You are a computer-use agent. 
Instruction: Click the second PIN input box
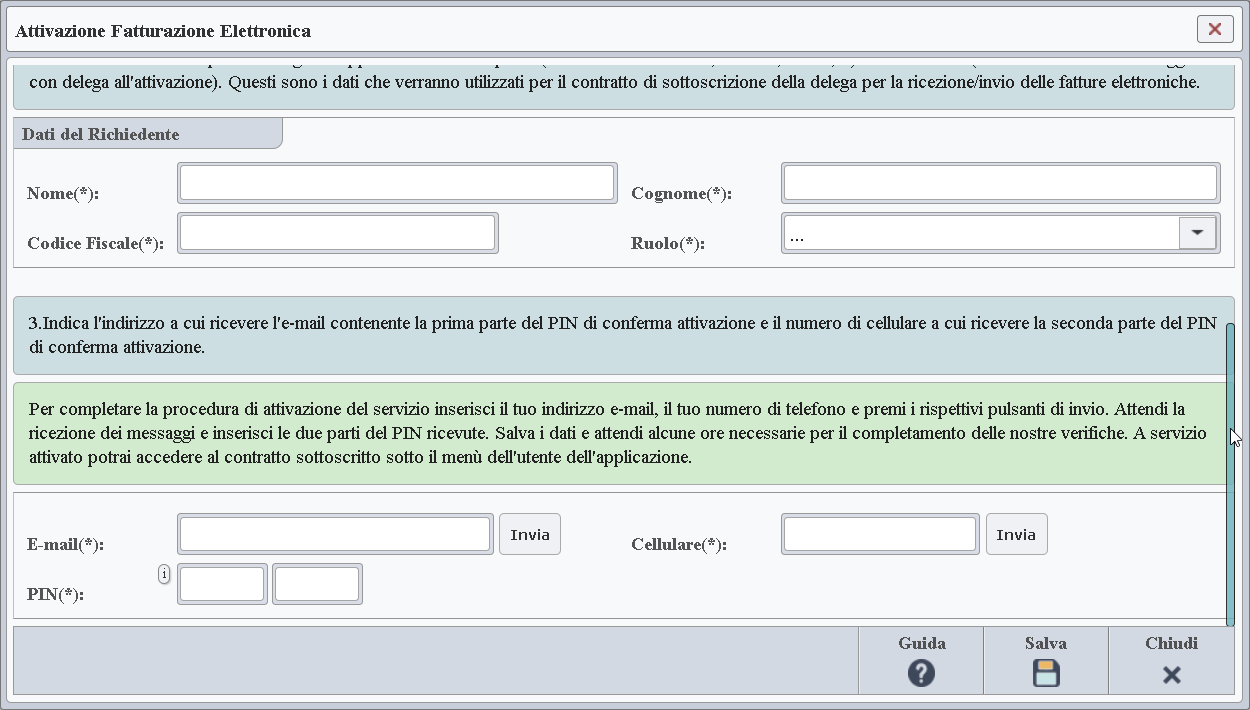316,583
